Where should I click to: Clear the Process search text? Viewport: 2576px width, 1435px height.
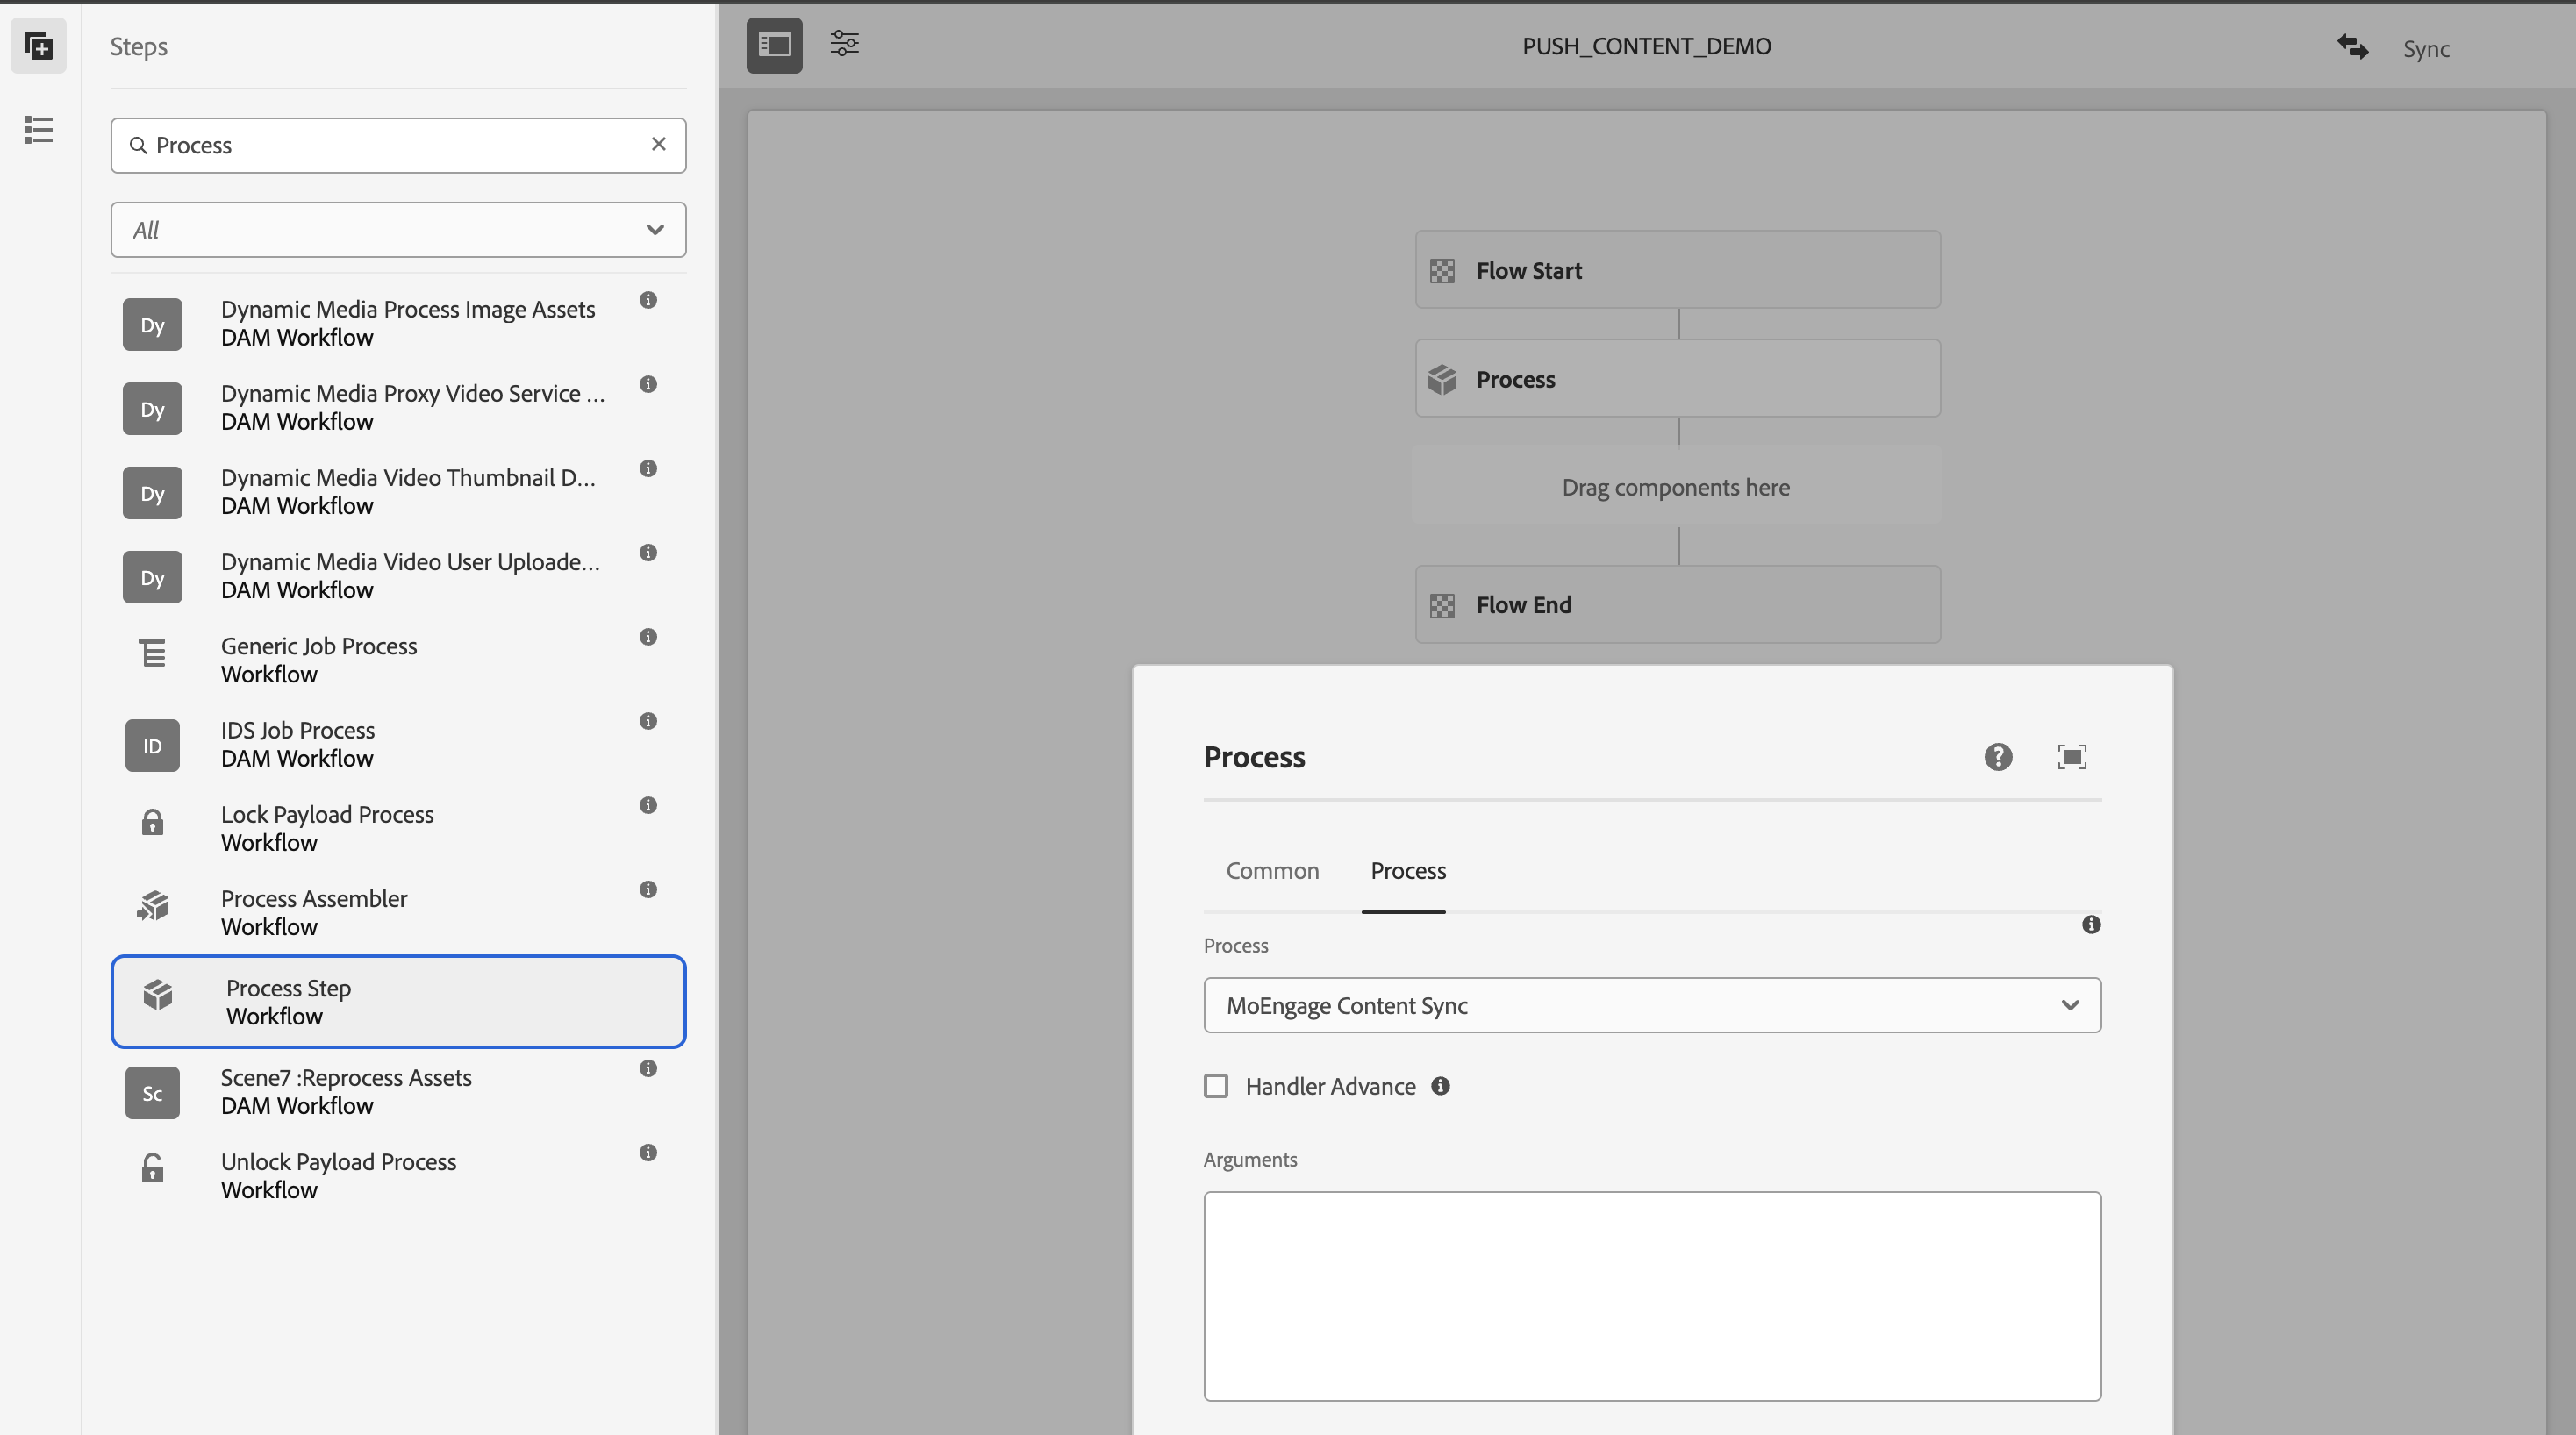coord(658,144)
